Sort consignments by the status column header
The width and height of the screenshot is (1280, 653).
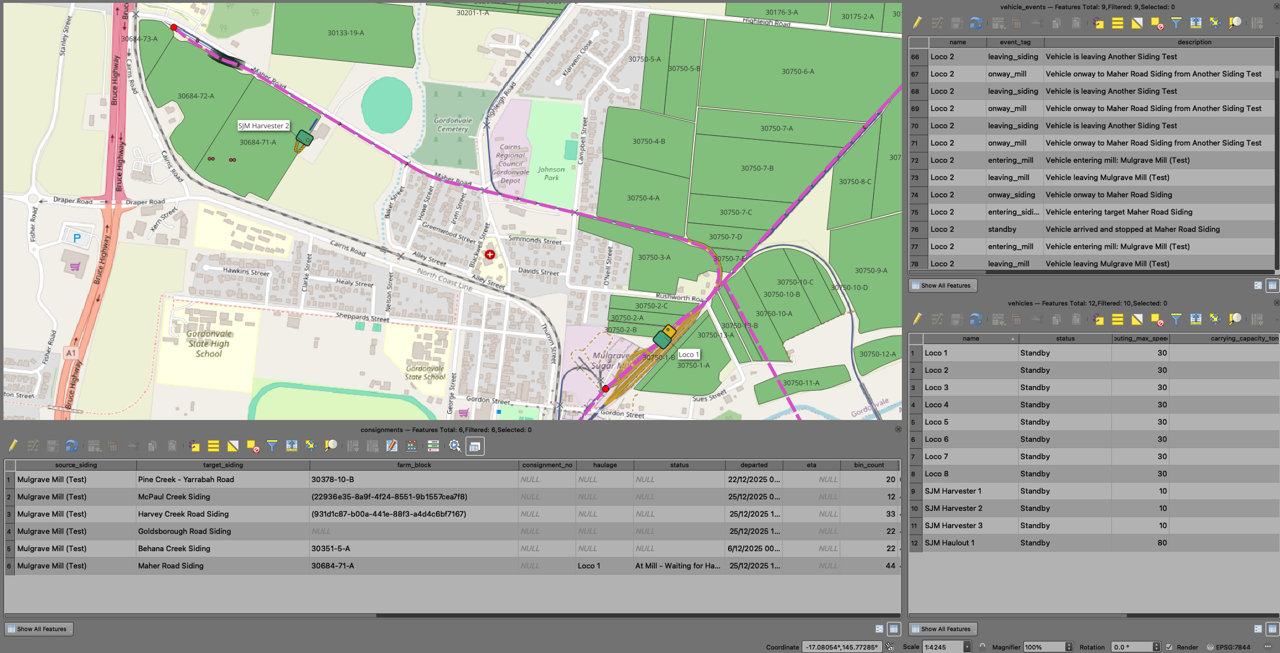coord(679,465)
